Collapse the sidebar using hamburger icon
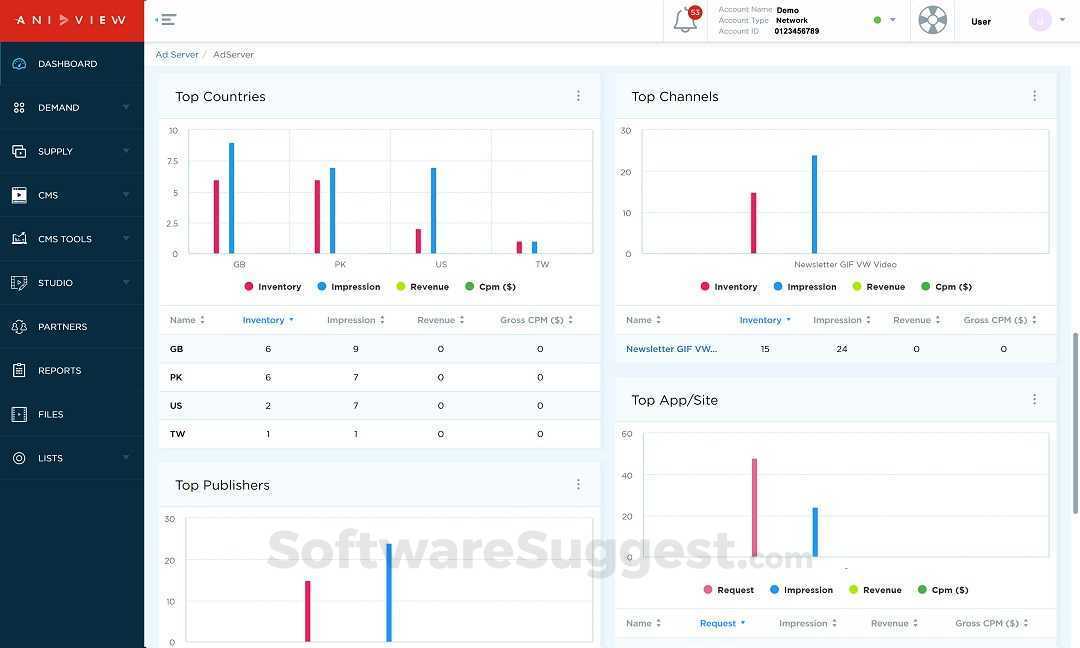This screenshot has width=1080, height=648. [166, 19]
